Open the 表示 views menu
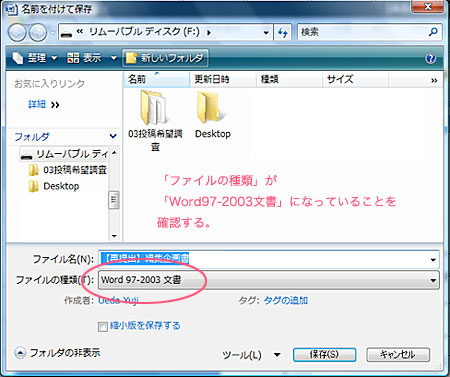Screen dimensions: 450x377 [x=92, y=58]
